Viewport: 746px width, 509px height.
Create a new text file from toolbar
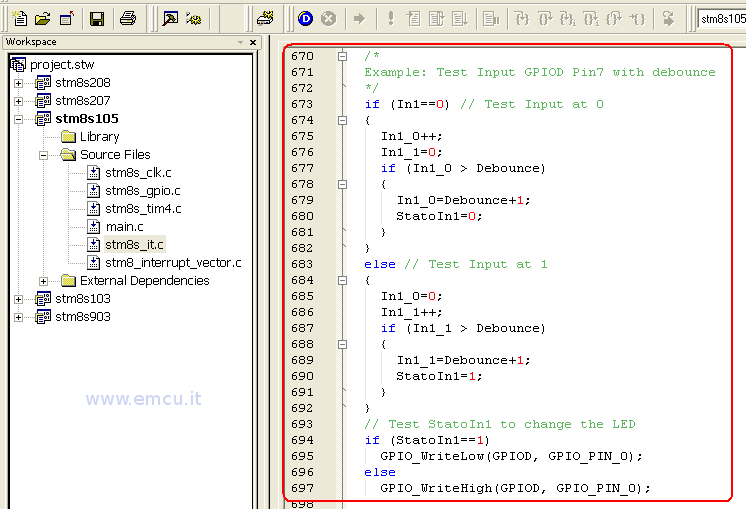coord(20,19)
